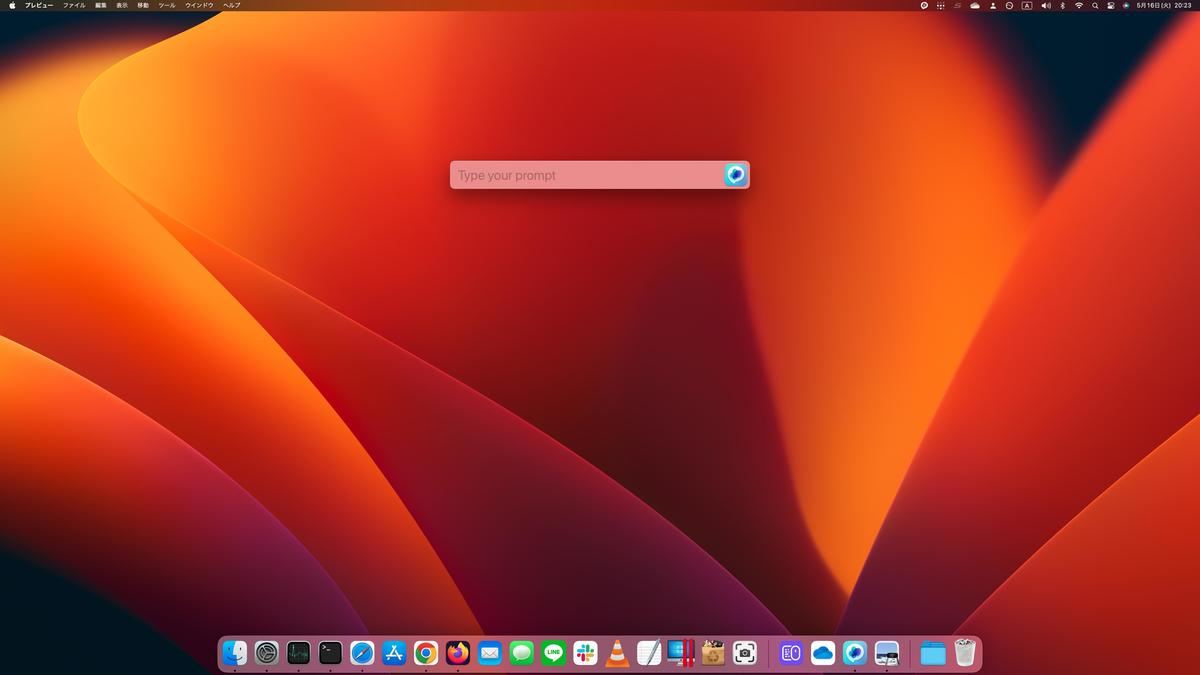Image resolution: width=1200 pixels, height=675 pixels.
Task: Open the 表示 menu
Action: [122, 5]
